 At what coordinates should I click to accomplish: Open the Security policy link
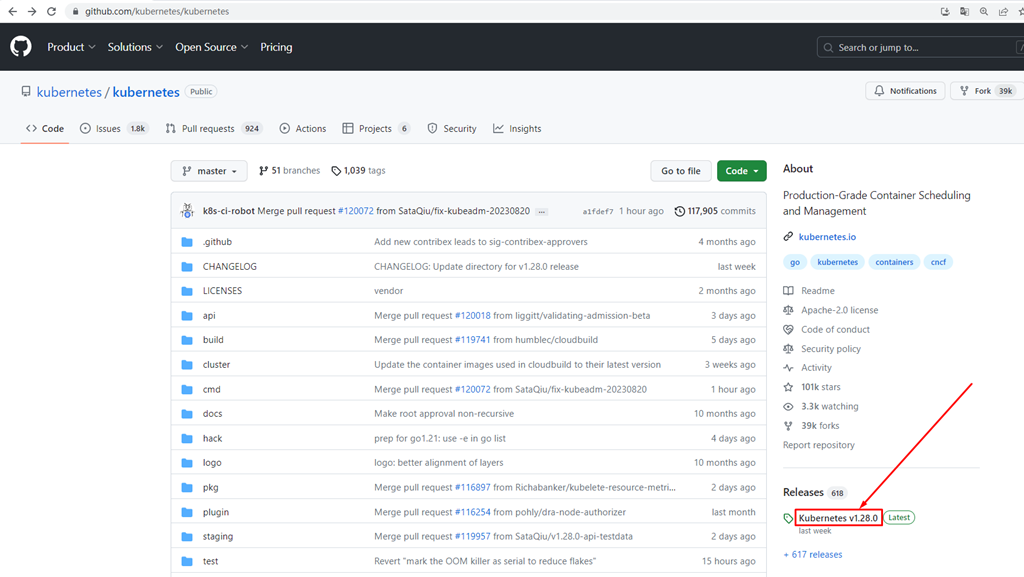point(831,349)
